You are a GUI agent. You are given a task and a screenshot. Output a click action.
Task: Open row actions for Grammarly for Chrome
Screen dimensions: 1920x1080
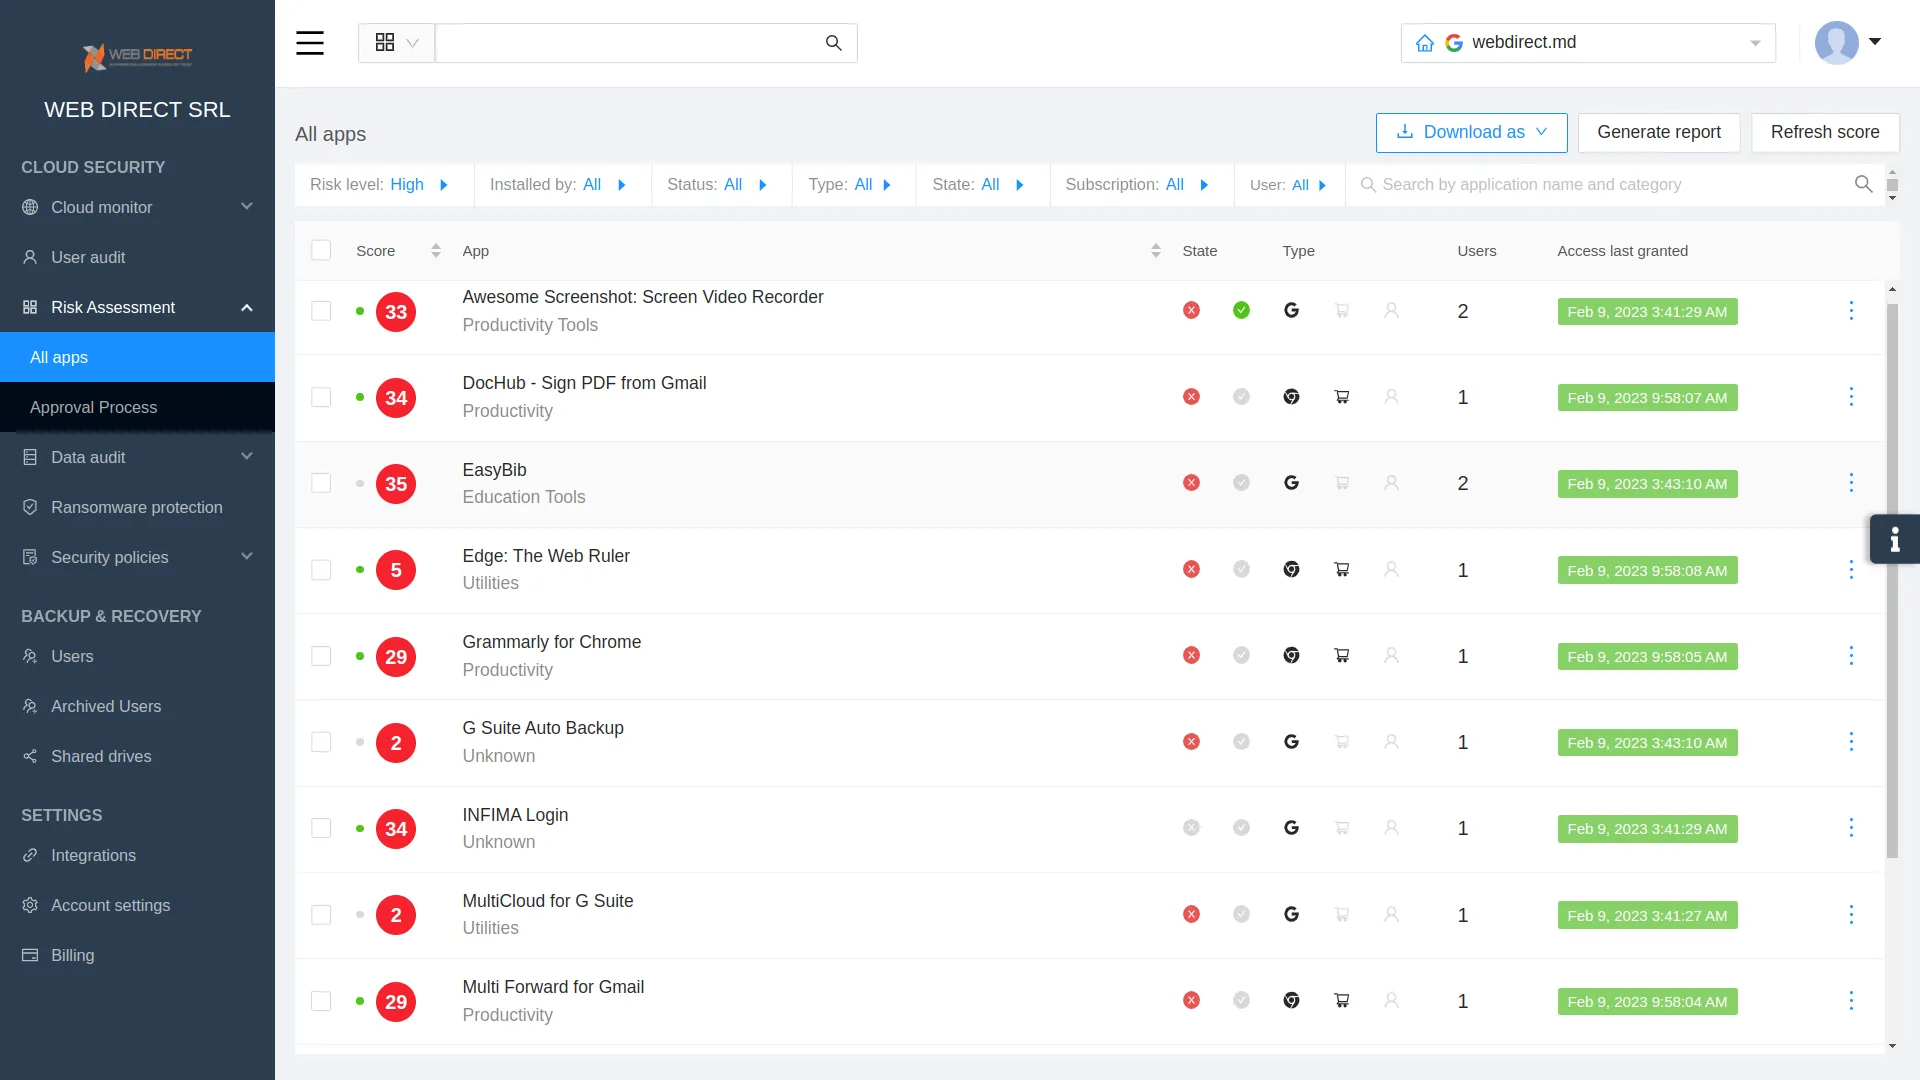[x=1851, y=656]
